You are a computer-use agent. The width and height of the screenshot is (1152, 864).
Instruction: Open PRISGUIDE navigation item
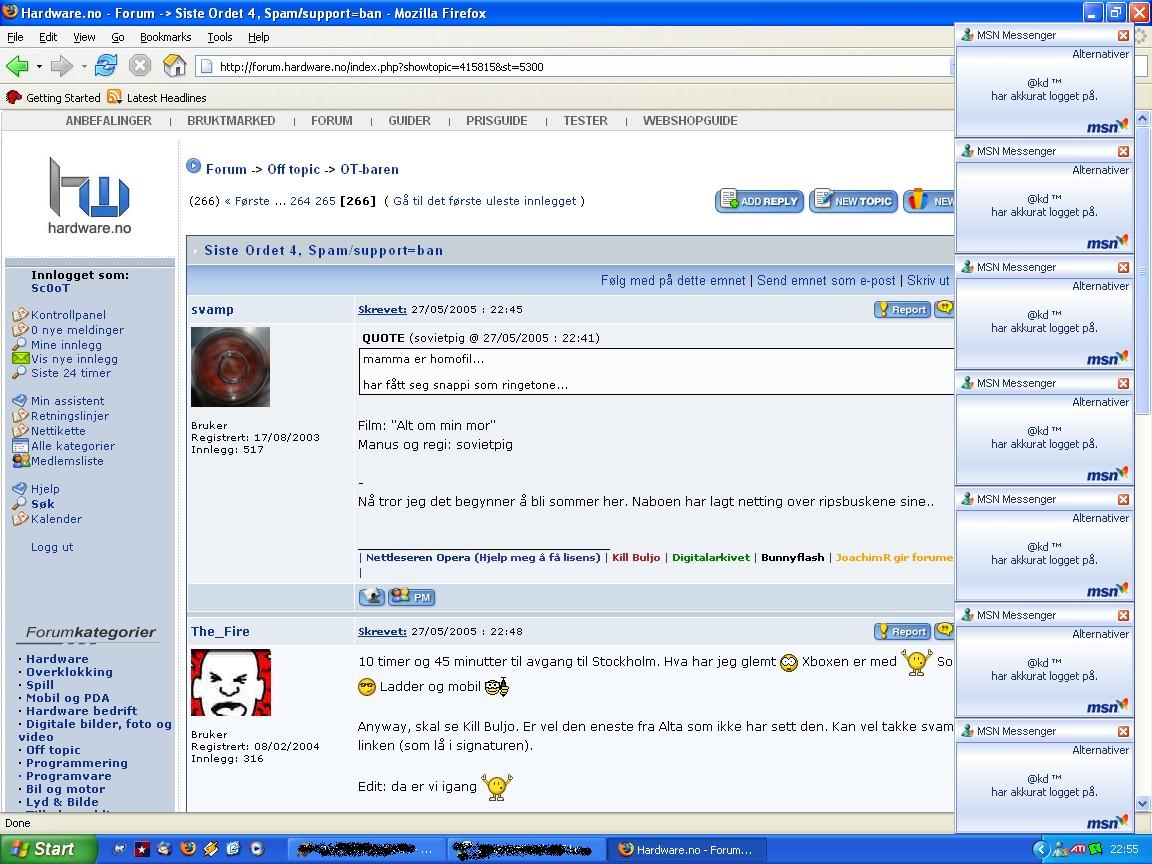pos(497,120)
